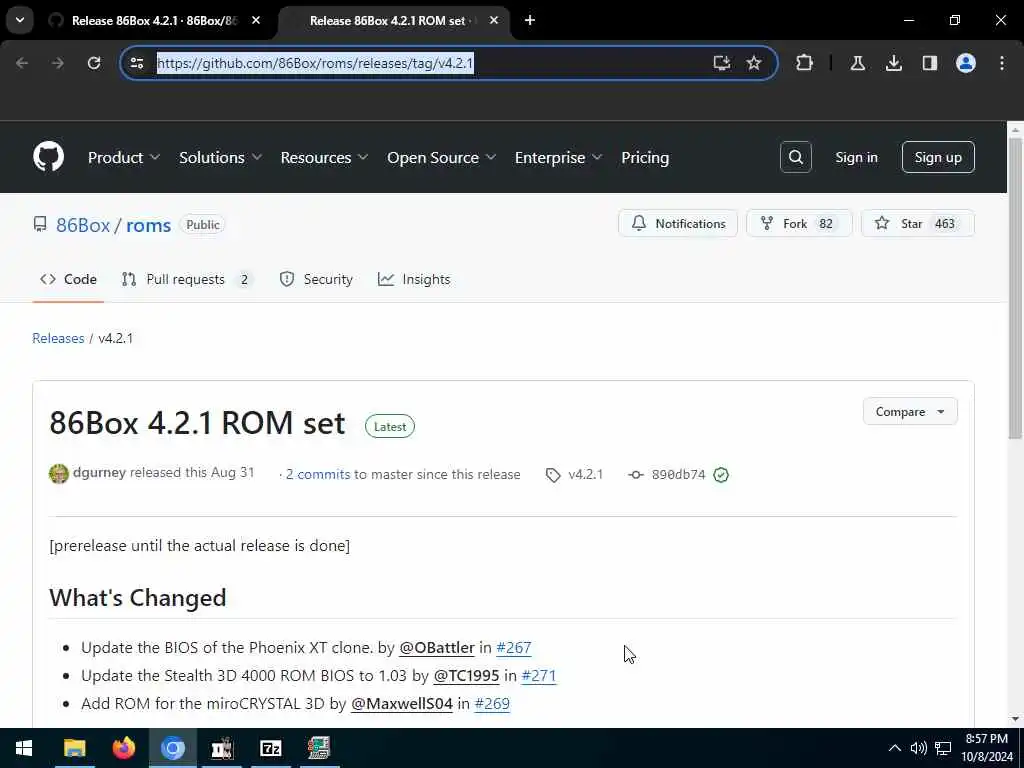Viewport: 1024px width, 768px height.
Task: Open pull request #267
Action: point(513,647)
